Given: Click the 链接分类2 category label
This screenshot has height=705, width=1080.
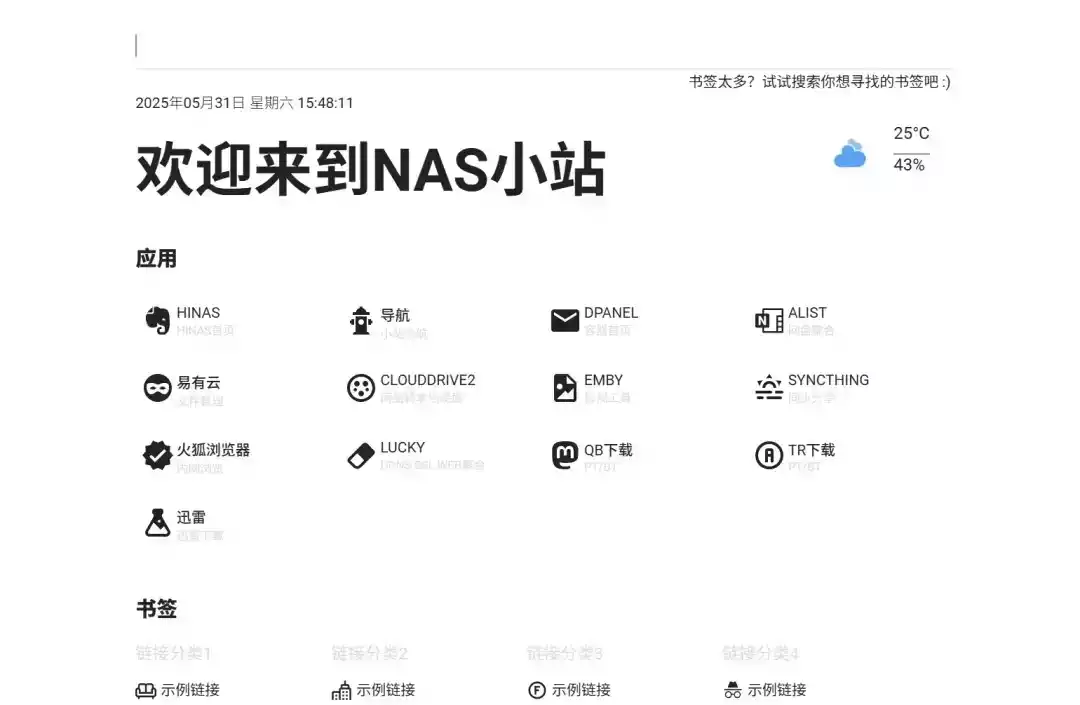Looking at the screenshot, I should click(370, 653).
